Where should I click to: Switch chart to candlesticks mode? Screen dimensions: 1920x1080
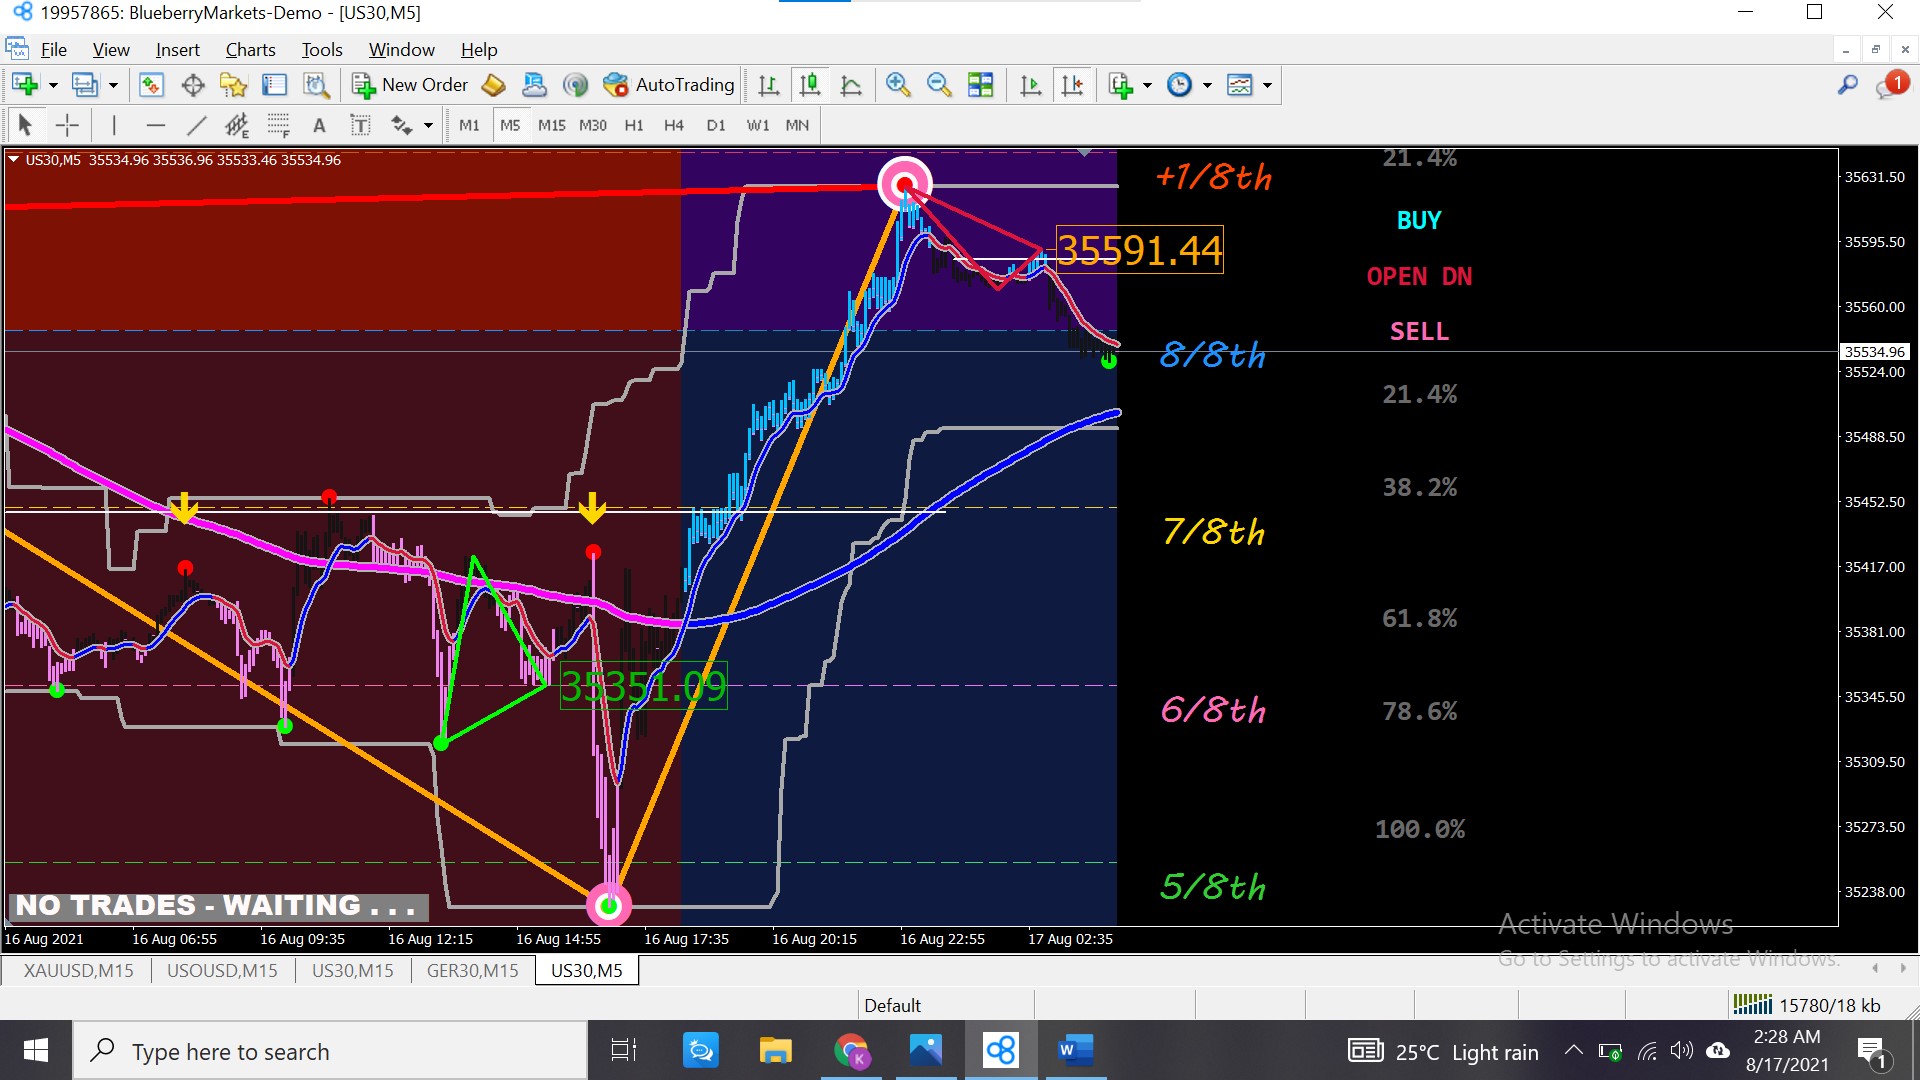point(809,85)
